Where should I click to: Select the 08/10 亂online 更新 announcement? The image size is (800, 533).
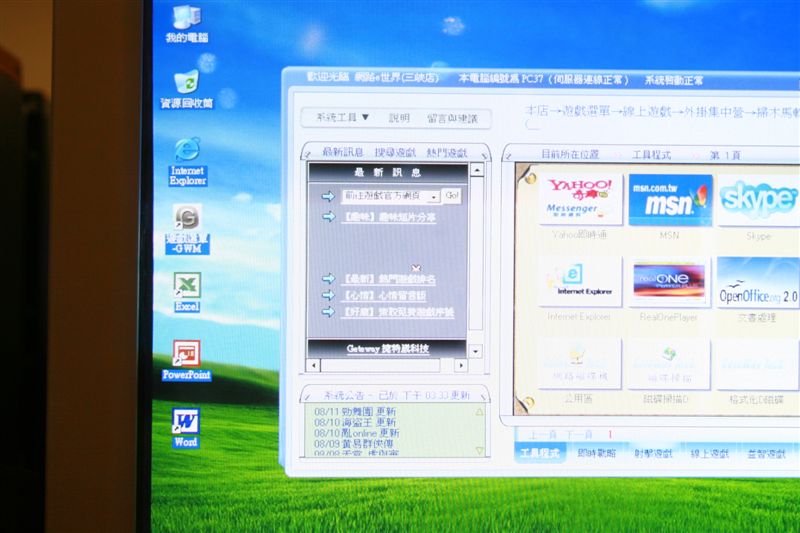click(356, 433)
